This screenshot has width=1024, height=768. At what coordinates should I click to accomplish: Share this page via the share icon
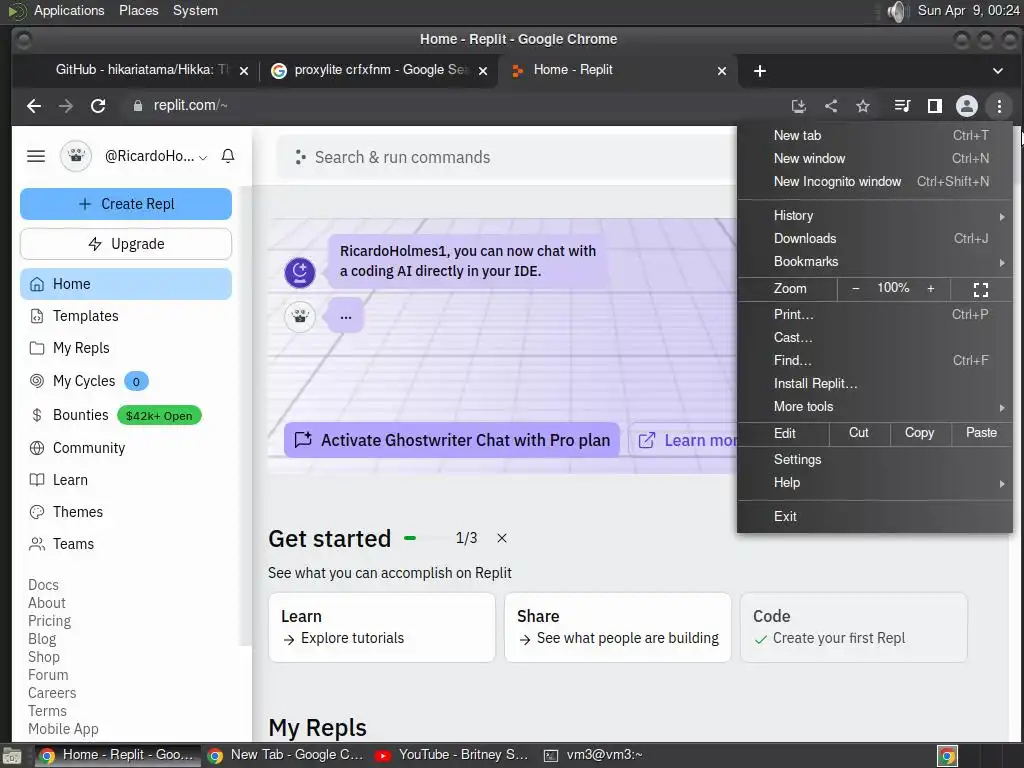(831, 106)
